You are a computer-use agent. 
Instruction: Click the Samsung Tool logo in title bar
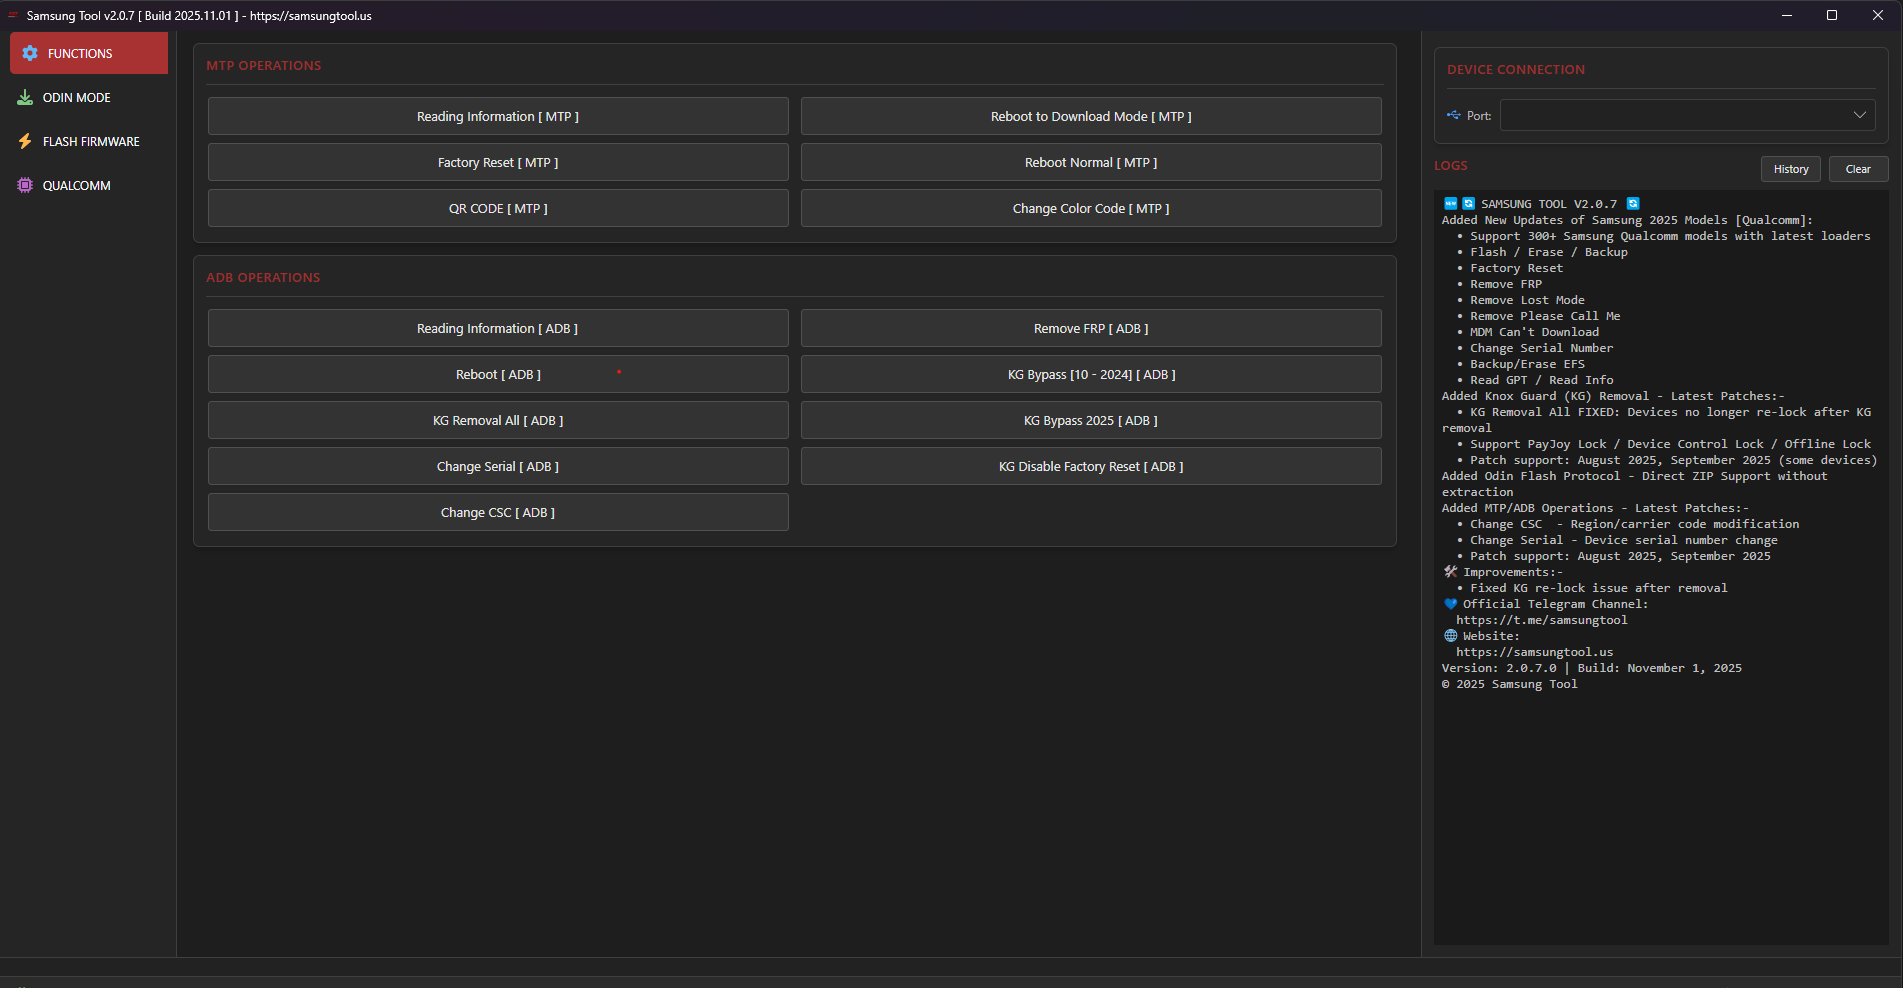click(13, 15)
